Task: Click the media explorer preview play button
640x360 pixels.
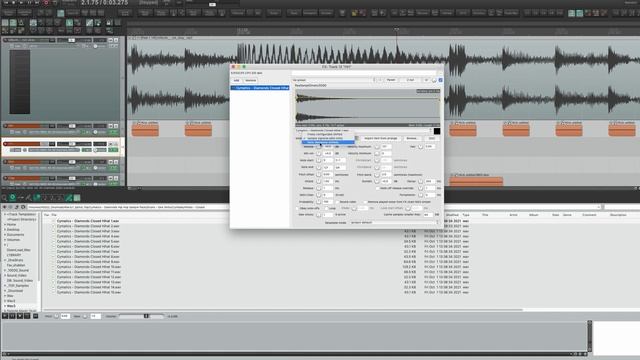Action: [5, 316]
